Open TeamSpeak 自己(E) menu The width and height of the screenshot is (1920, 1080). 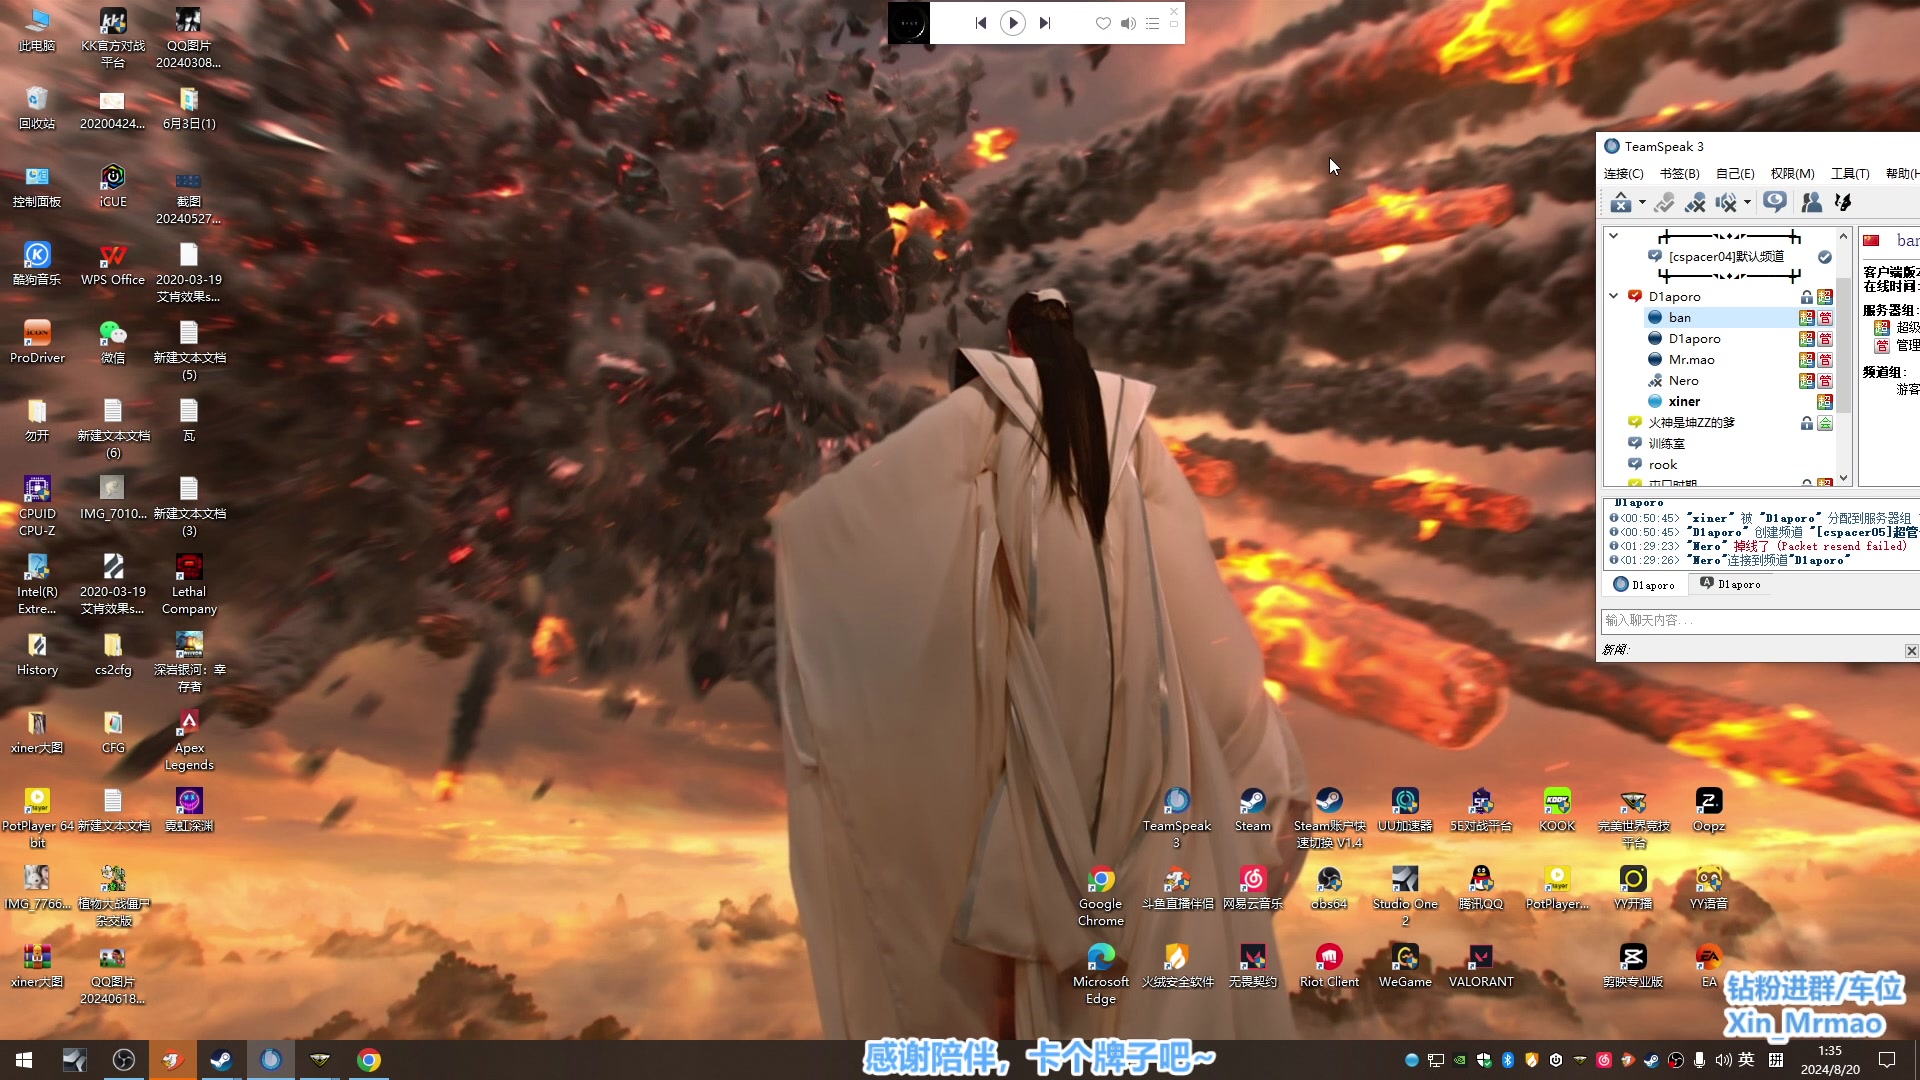(1735, 174)
